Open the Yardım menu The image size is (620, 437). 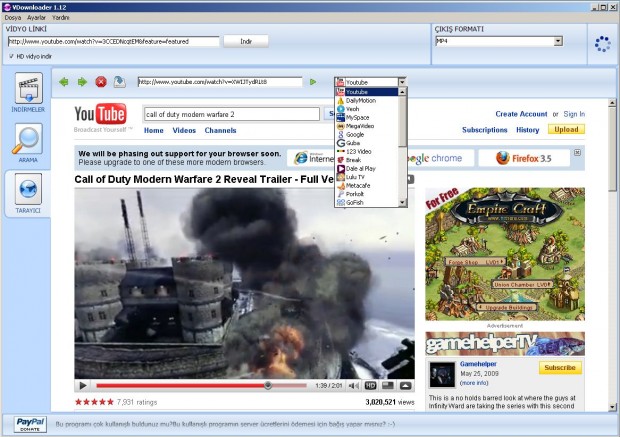[60, 18]
